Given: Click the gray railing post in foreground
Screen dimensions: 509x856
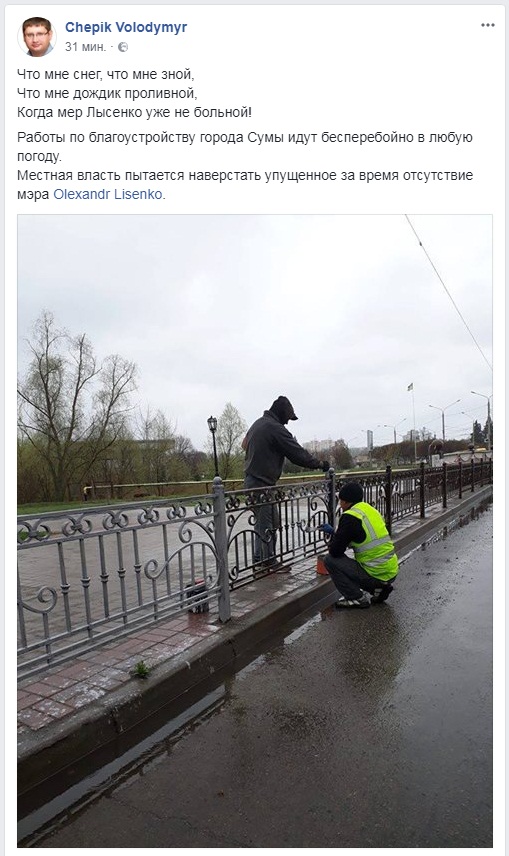Looking at the screenshot, I should (221, 549).
